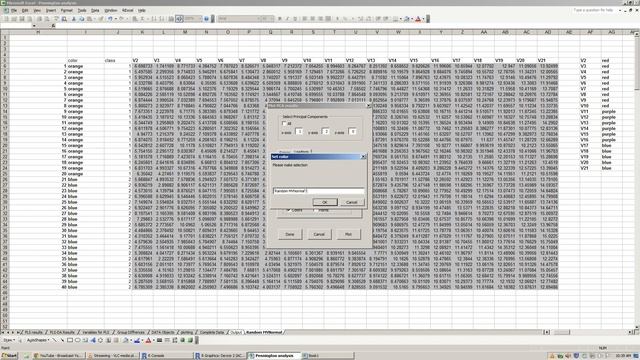Click the y-axis component input box
The image size is (640, 360).
[325, 131]
